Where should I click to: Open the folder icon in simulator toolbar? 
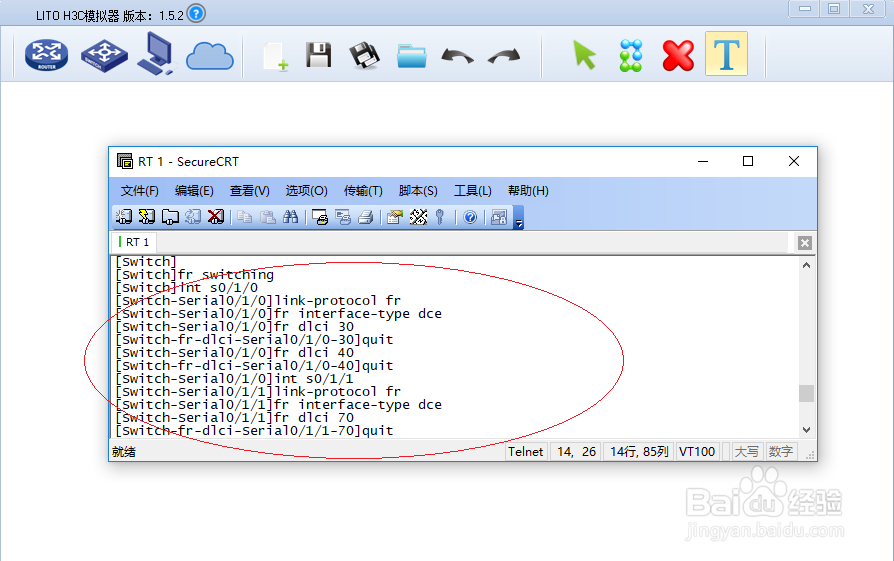tap(412, 56)
